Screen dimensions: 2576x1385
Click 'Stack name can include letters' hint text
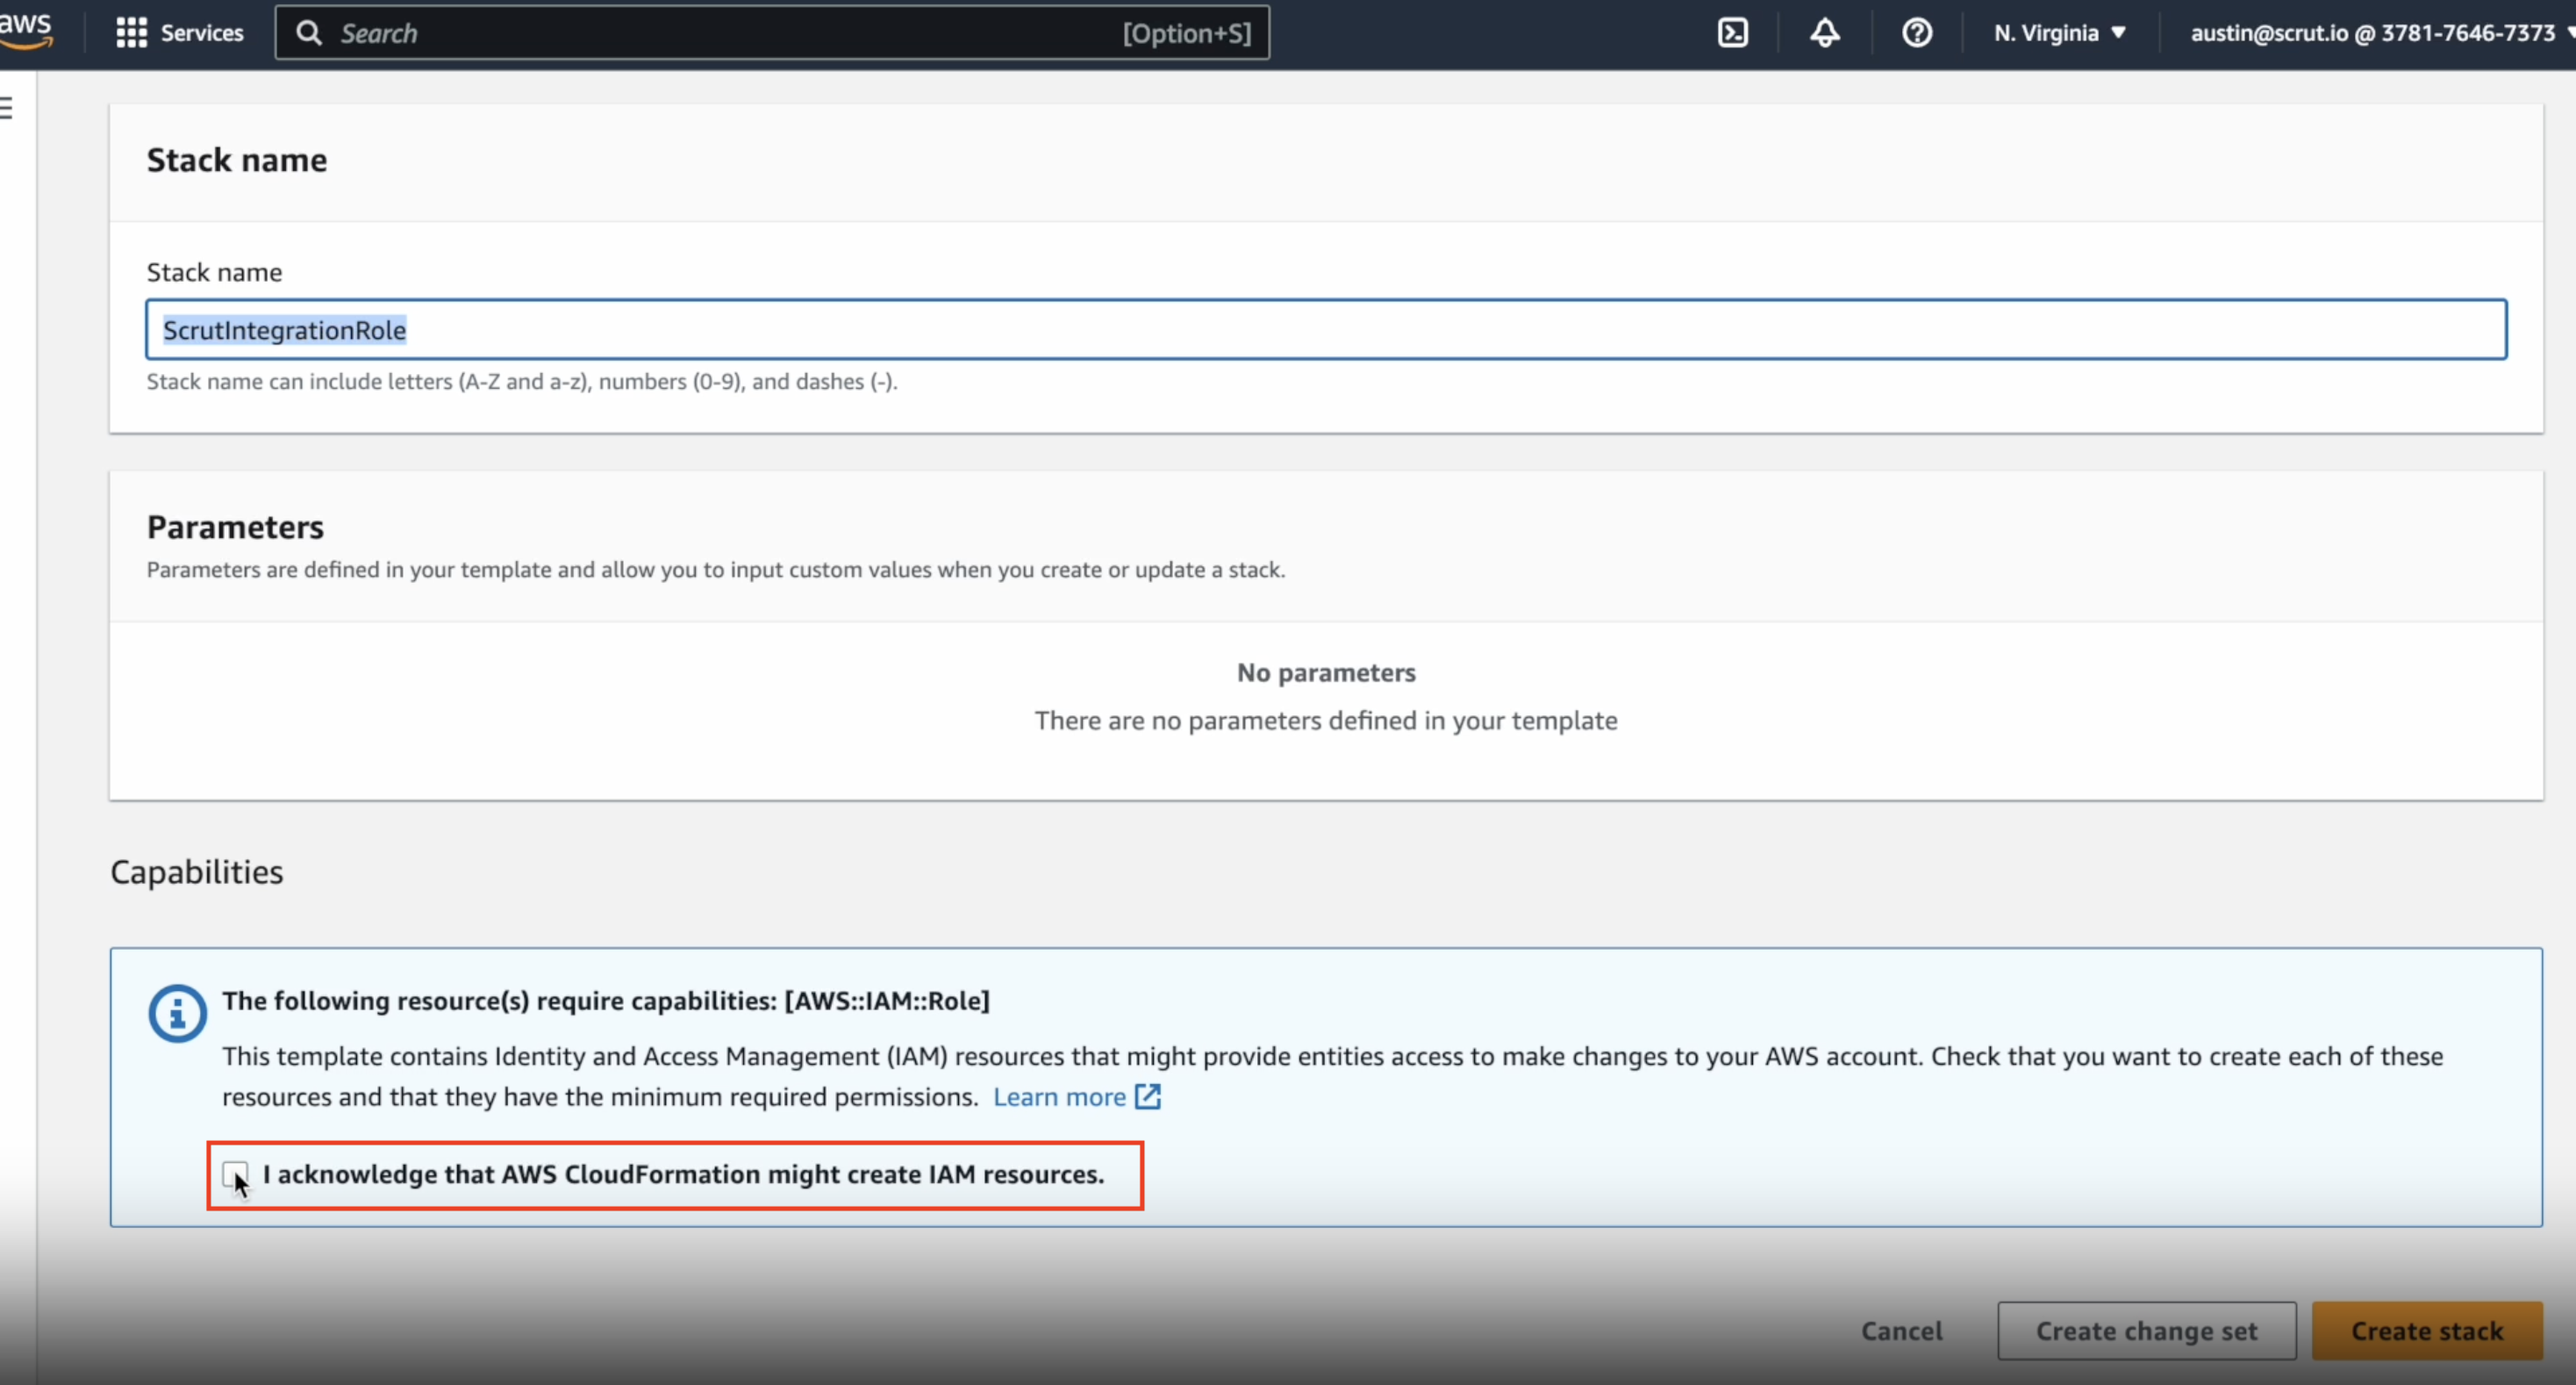522,382
